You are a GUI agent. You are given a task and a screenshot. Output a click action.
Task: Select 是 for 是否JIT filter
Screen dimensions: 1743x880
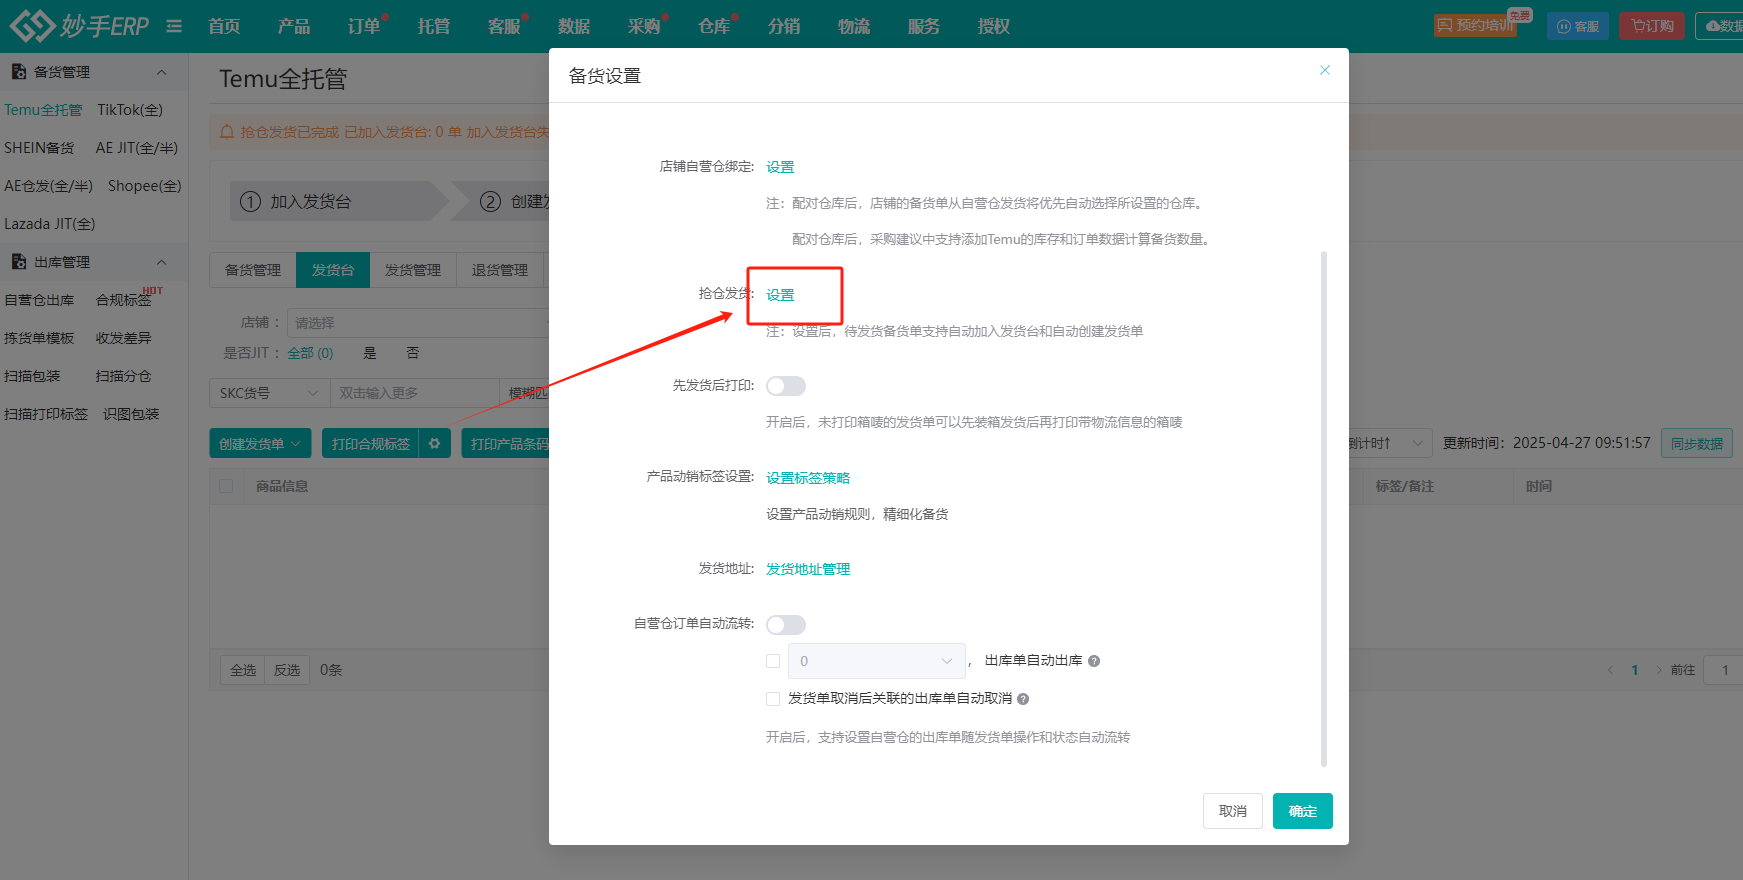pyautogui.click(x=370, y=353)
